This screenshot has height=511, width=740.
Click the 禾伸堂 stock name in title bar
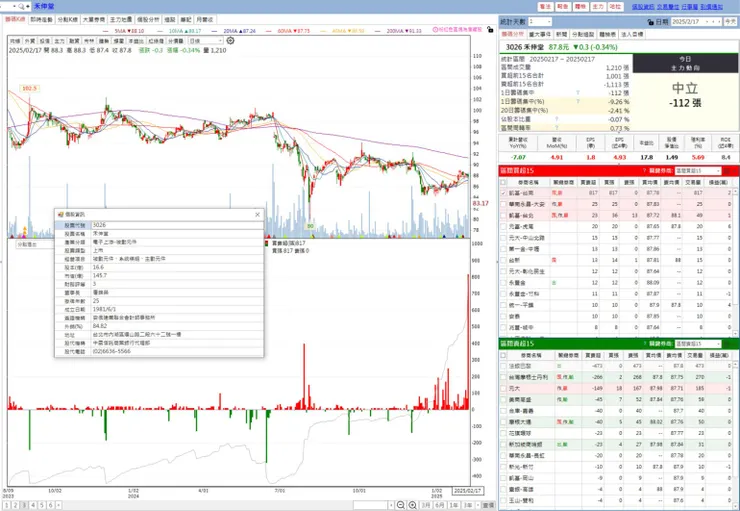43,6
